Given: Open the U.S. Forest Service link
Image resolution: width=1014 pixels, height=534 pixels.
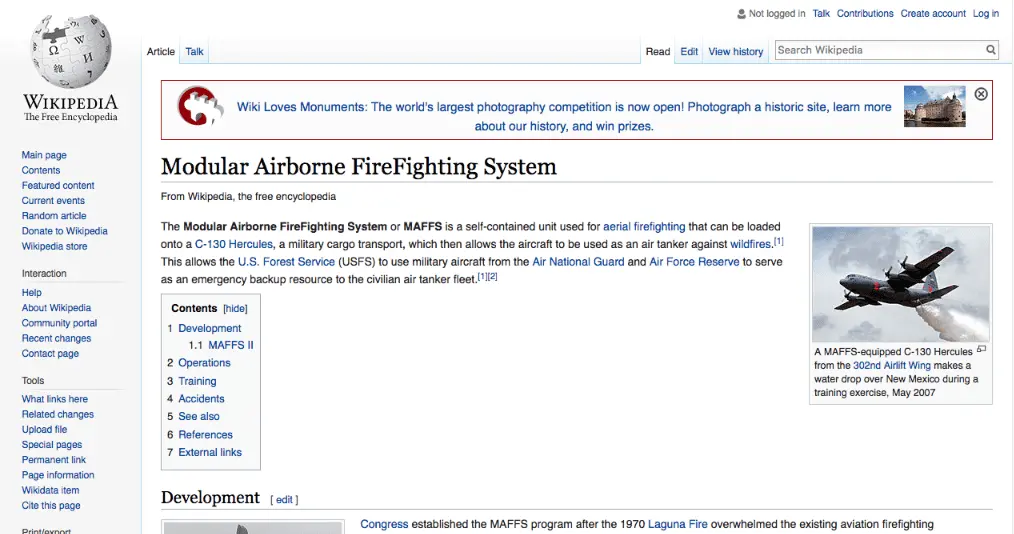Looking at the screenshot, I should pyautogui.click(x=286, y=262).
